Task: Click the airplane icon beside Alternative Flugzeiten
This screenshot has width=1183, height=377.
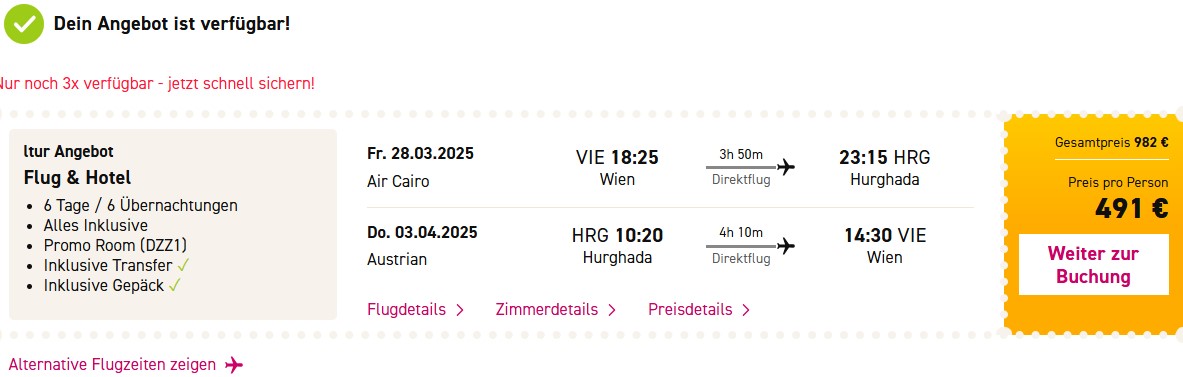Action: pyautogui.click(x=234, y=365)
